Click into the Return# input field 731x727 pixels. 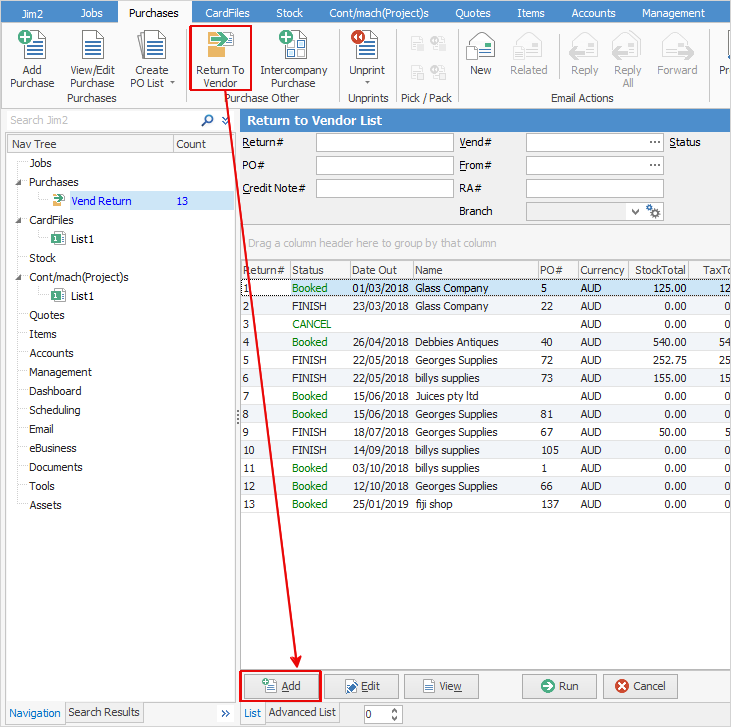pyautogui.click(x=385, y=142)
